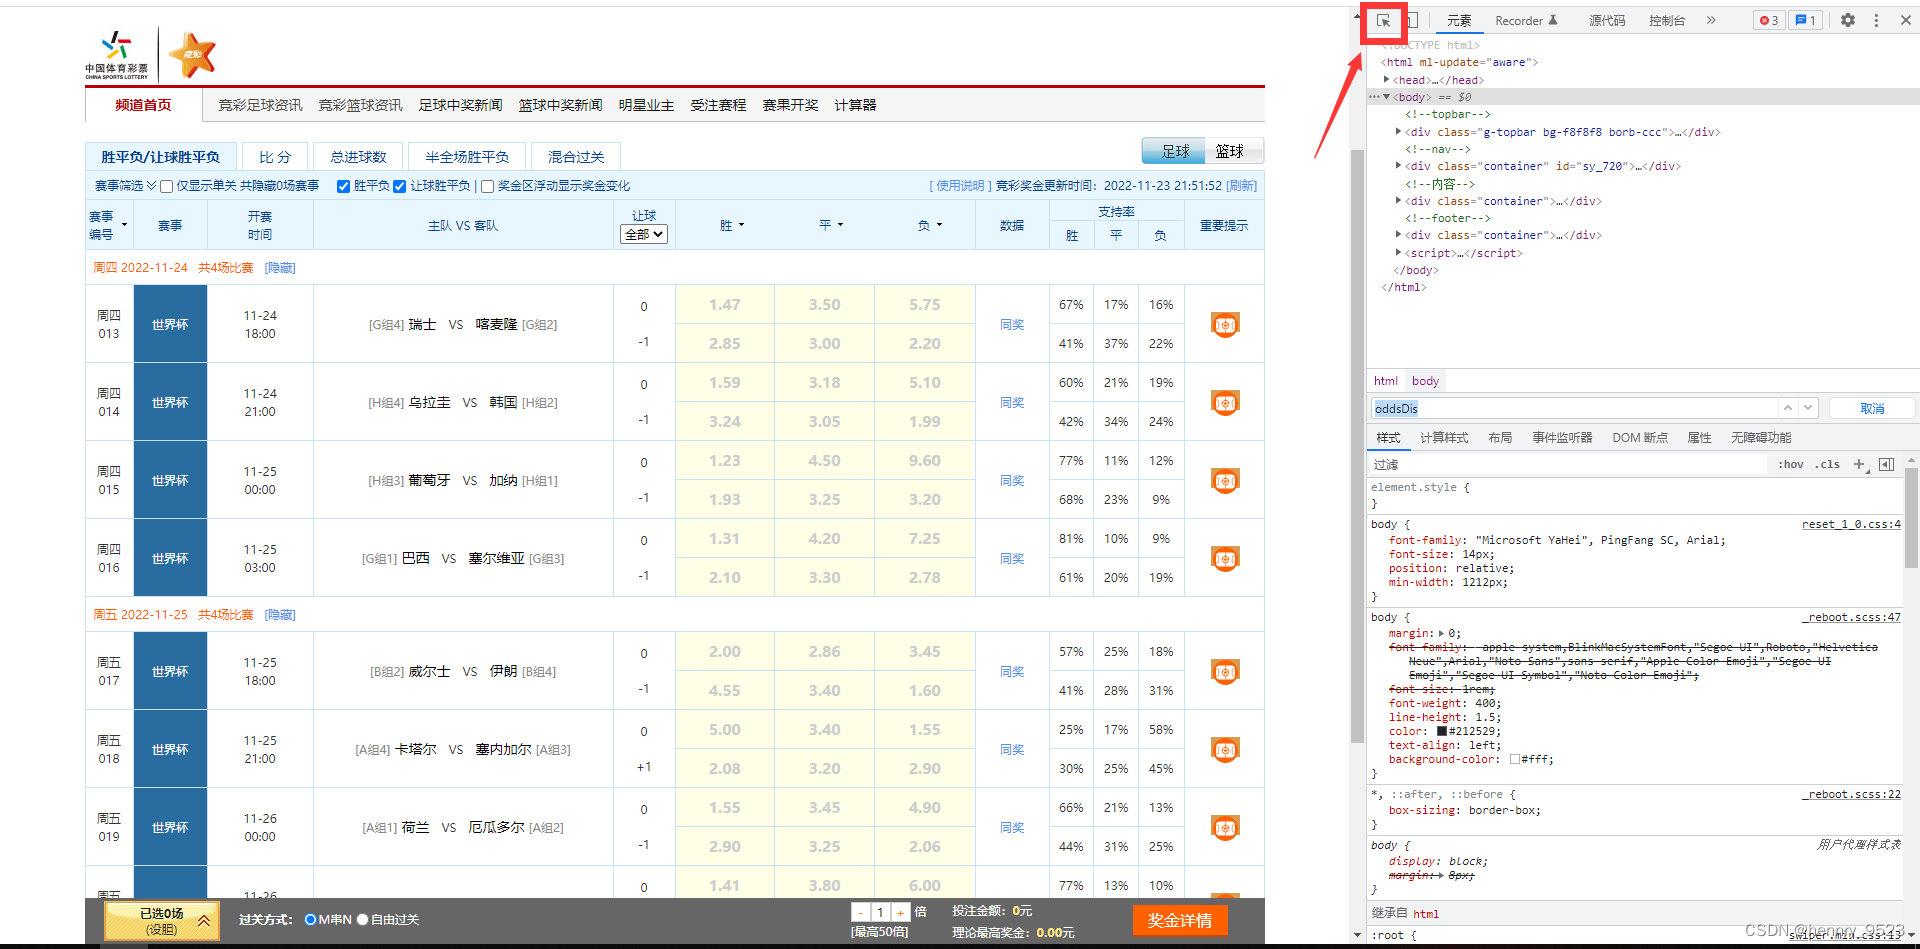Viewport: 1920px width, 949px height.
Task: Jump to the previous search result with the up arrow
Action: 1787,408
